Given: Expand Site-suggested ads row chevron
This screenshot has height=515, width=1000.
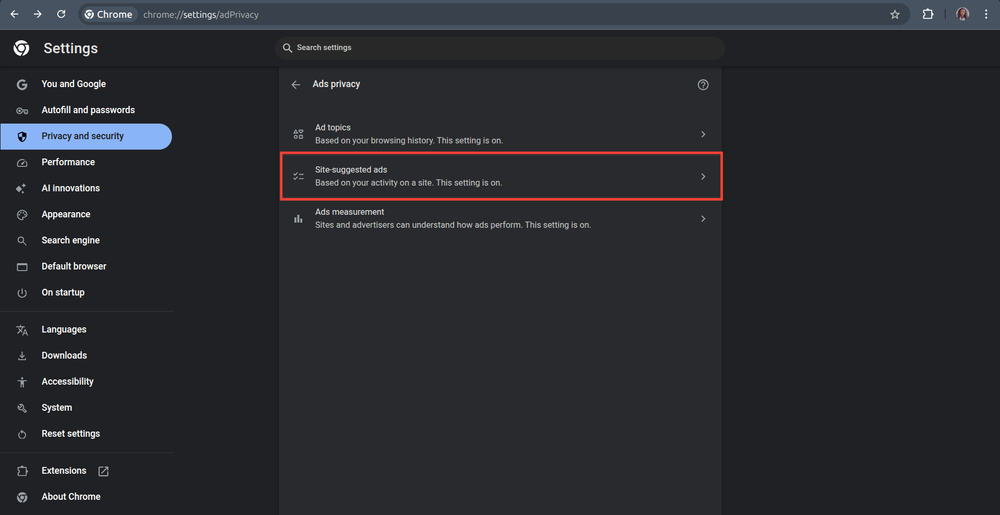Looking at the screenshot, I should click(703, 176).
